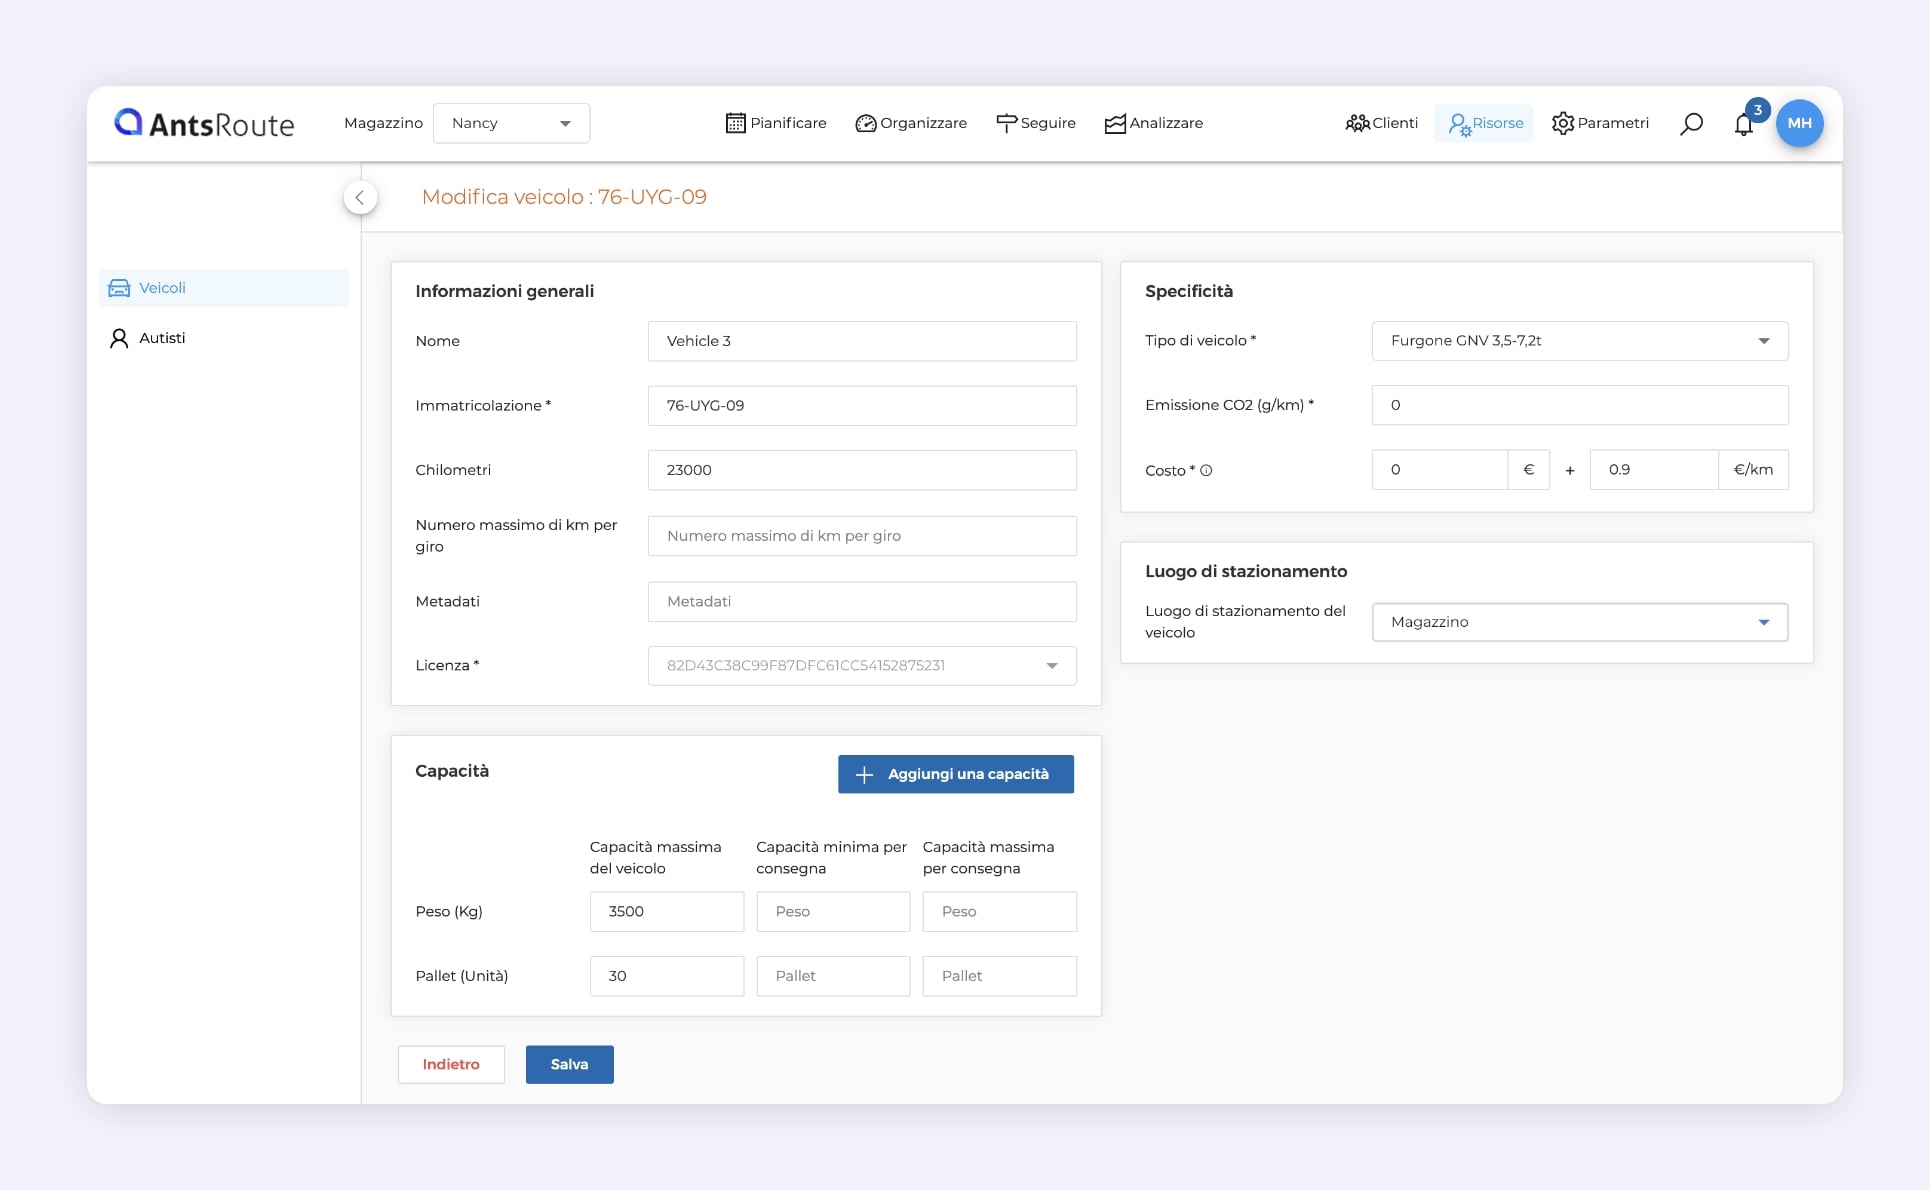Open the Magazzino Nancy dropdown
The width and height of the screenshot is (1930, 1191).
pos(511,123)
